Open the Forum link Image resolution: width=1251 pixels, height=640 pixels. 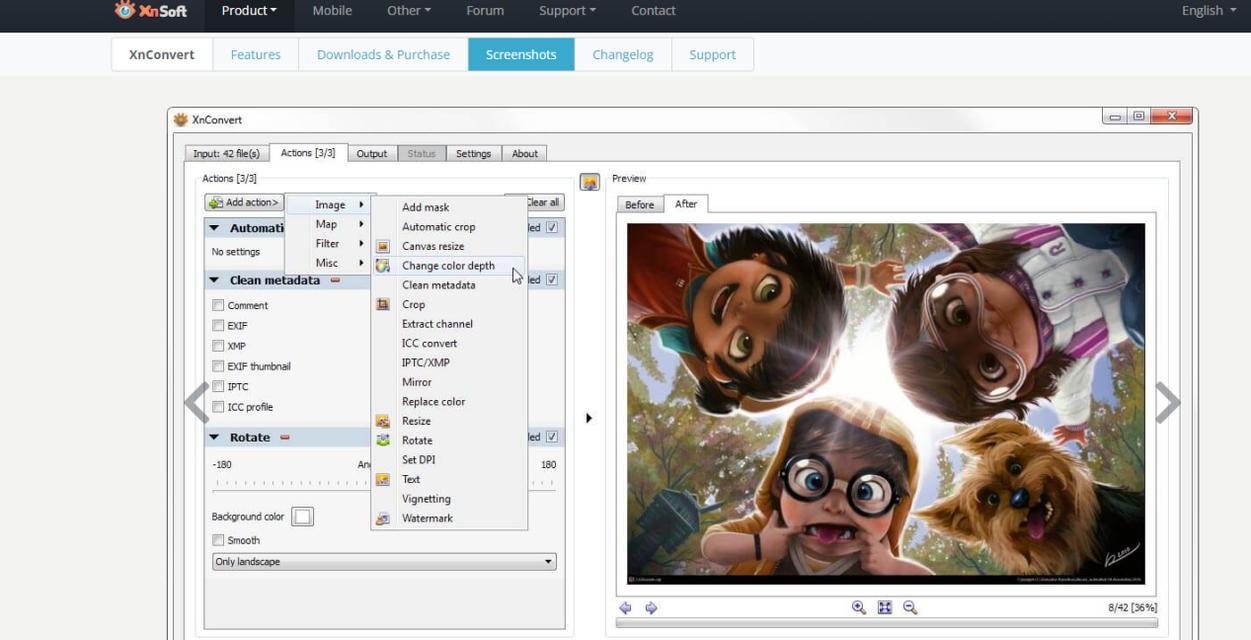pos(485,10)
